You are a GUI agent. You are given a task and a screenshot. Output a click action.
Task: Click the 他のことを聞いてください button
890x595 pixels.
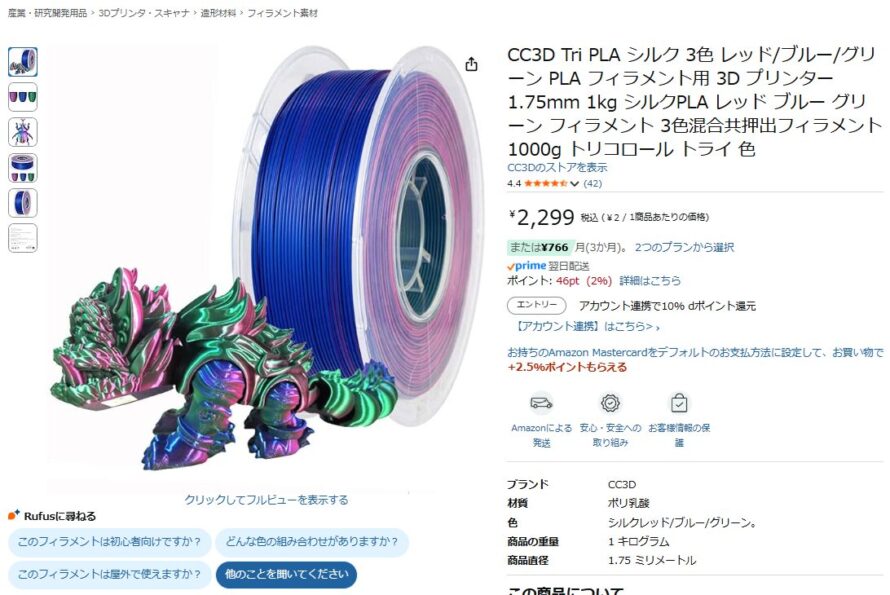click(287, 574)
